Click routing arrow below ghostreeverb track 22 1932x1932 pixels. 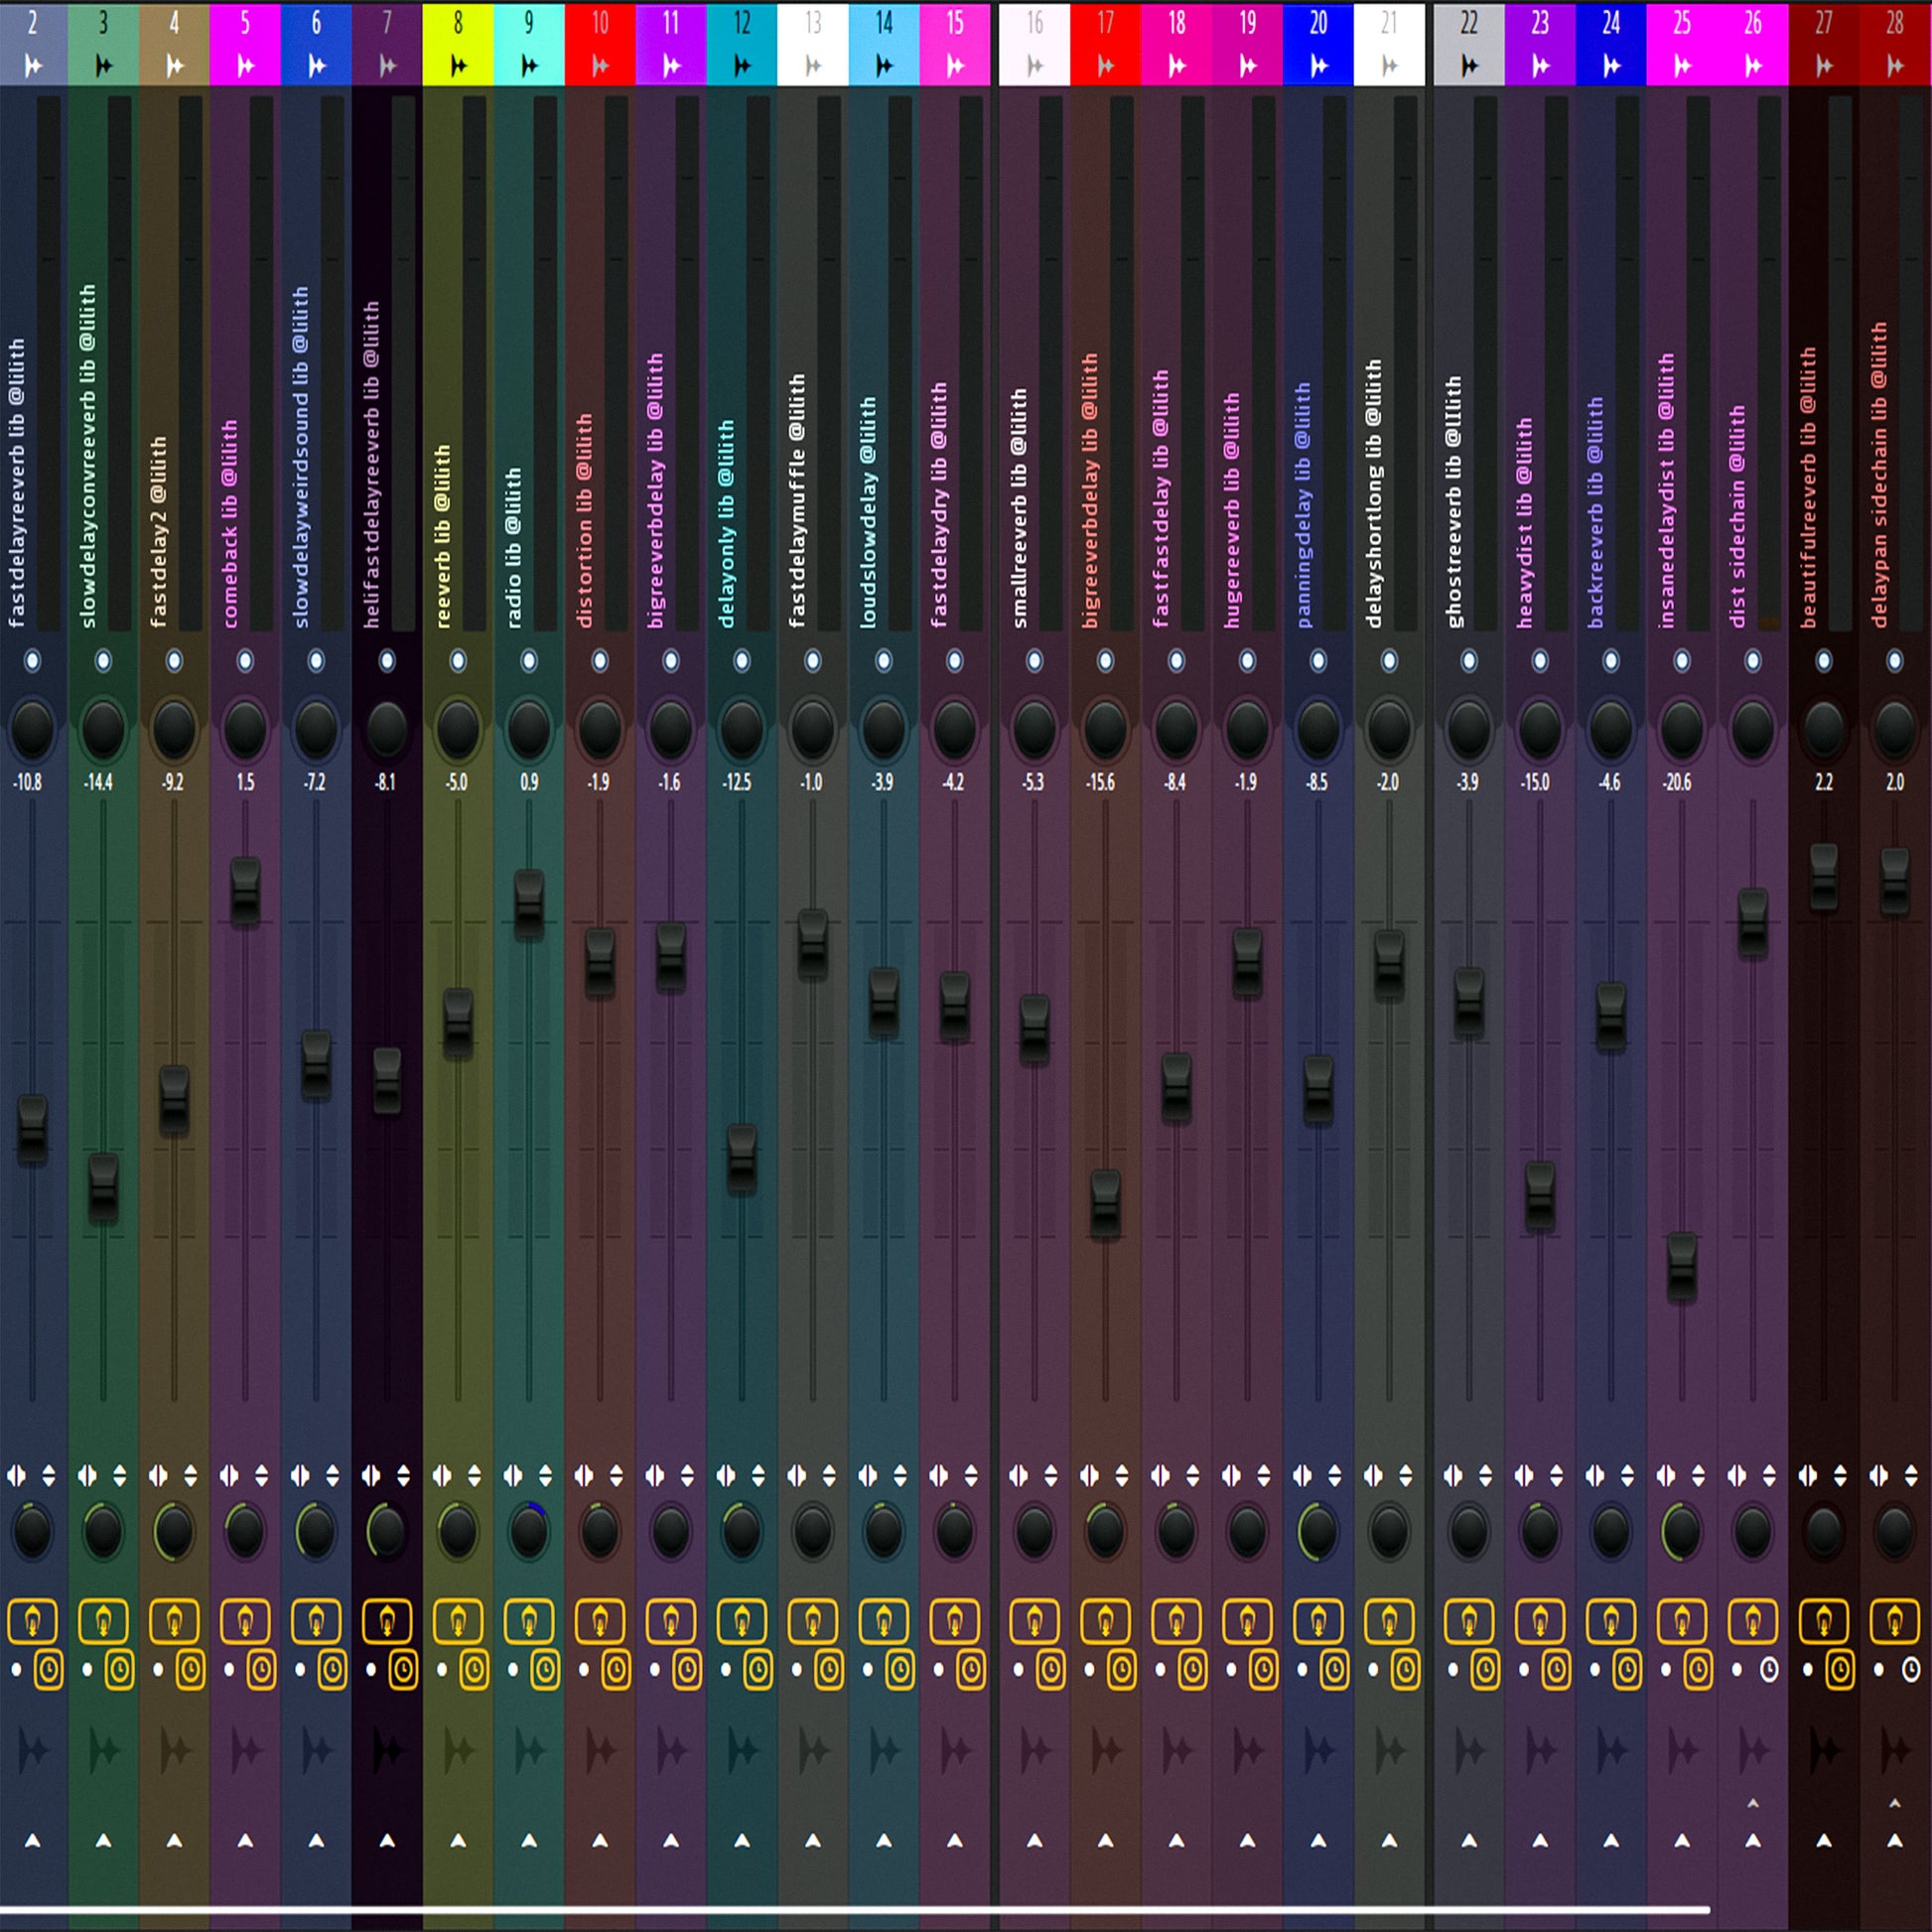click(x=1469, y=1840)
